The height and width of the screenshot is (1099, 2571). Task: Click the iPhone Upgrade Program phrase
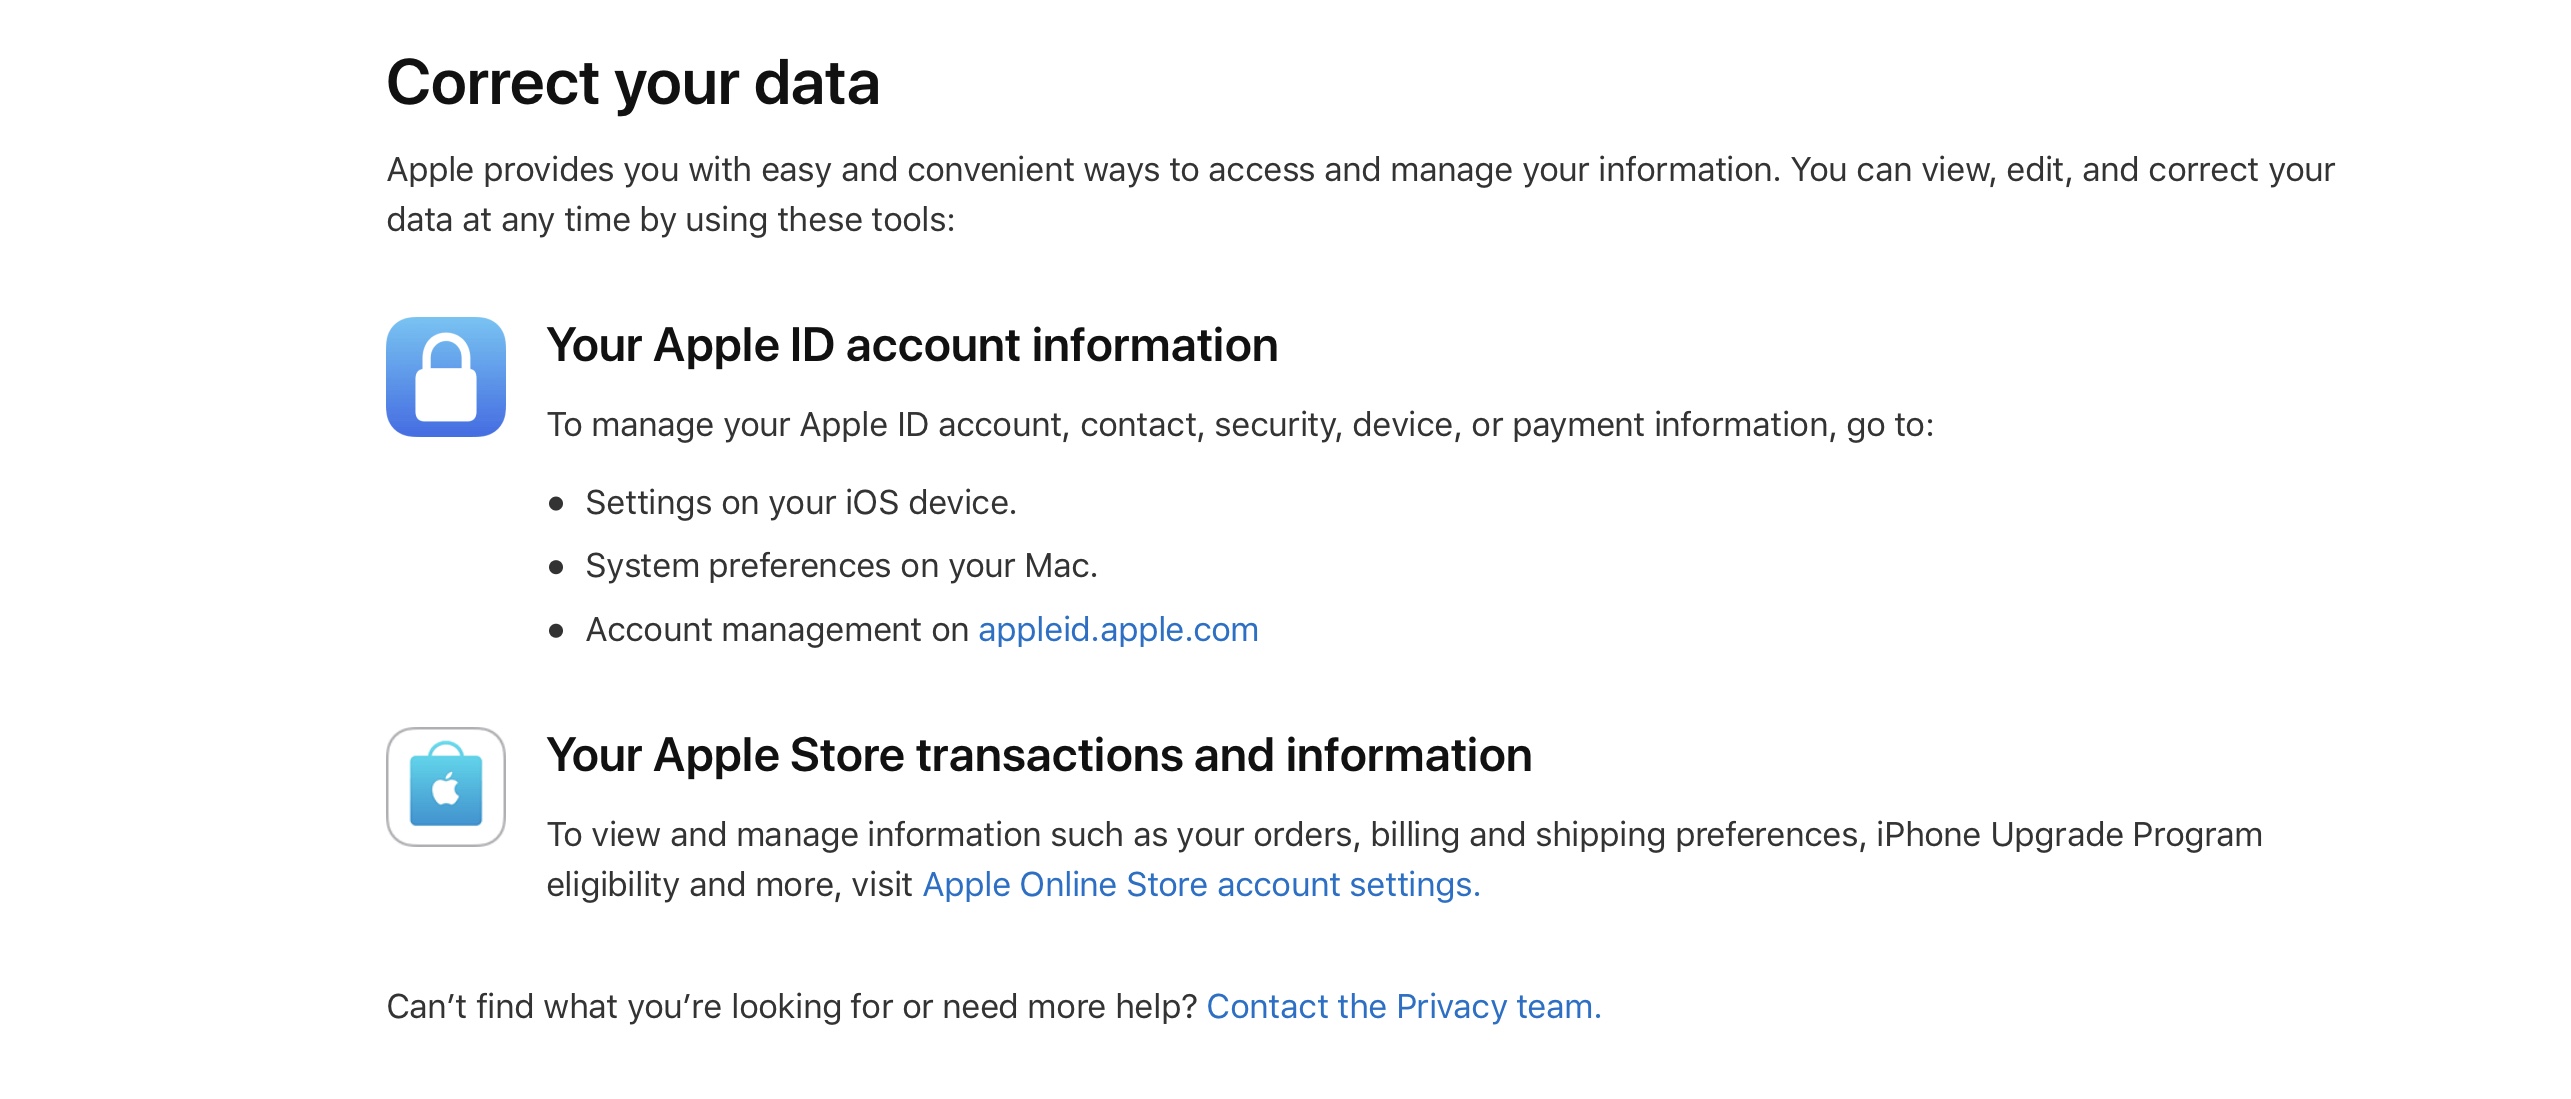pos(2068,835)
